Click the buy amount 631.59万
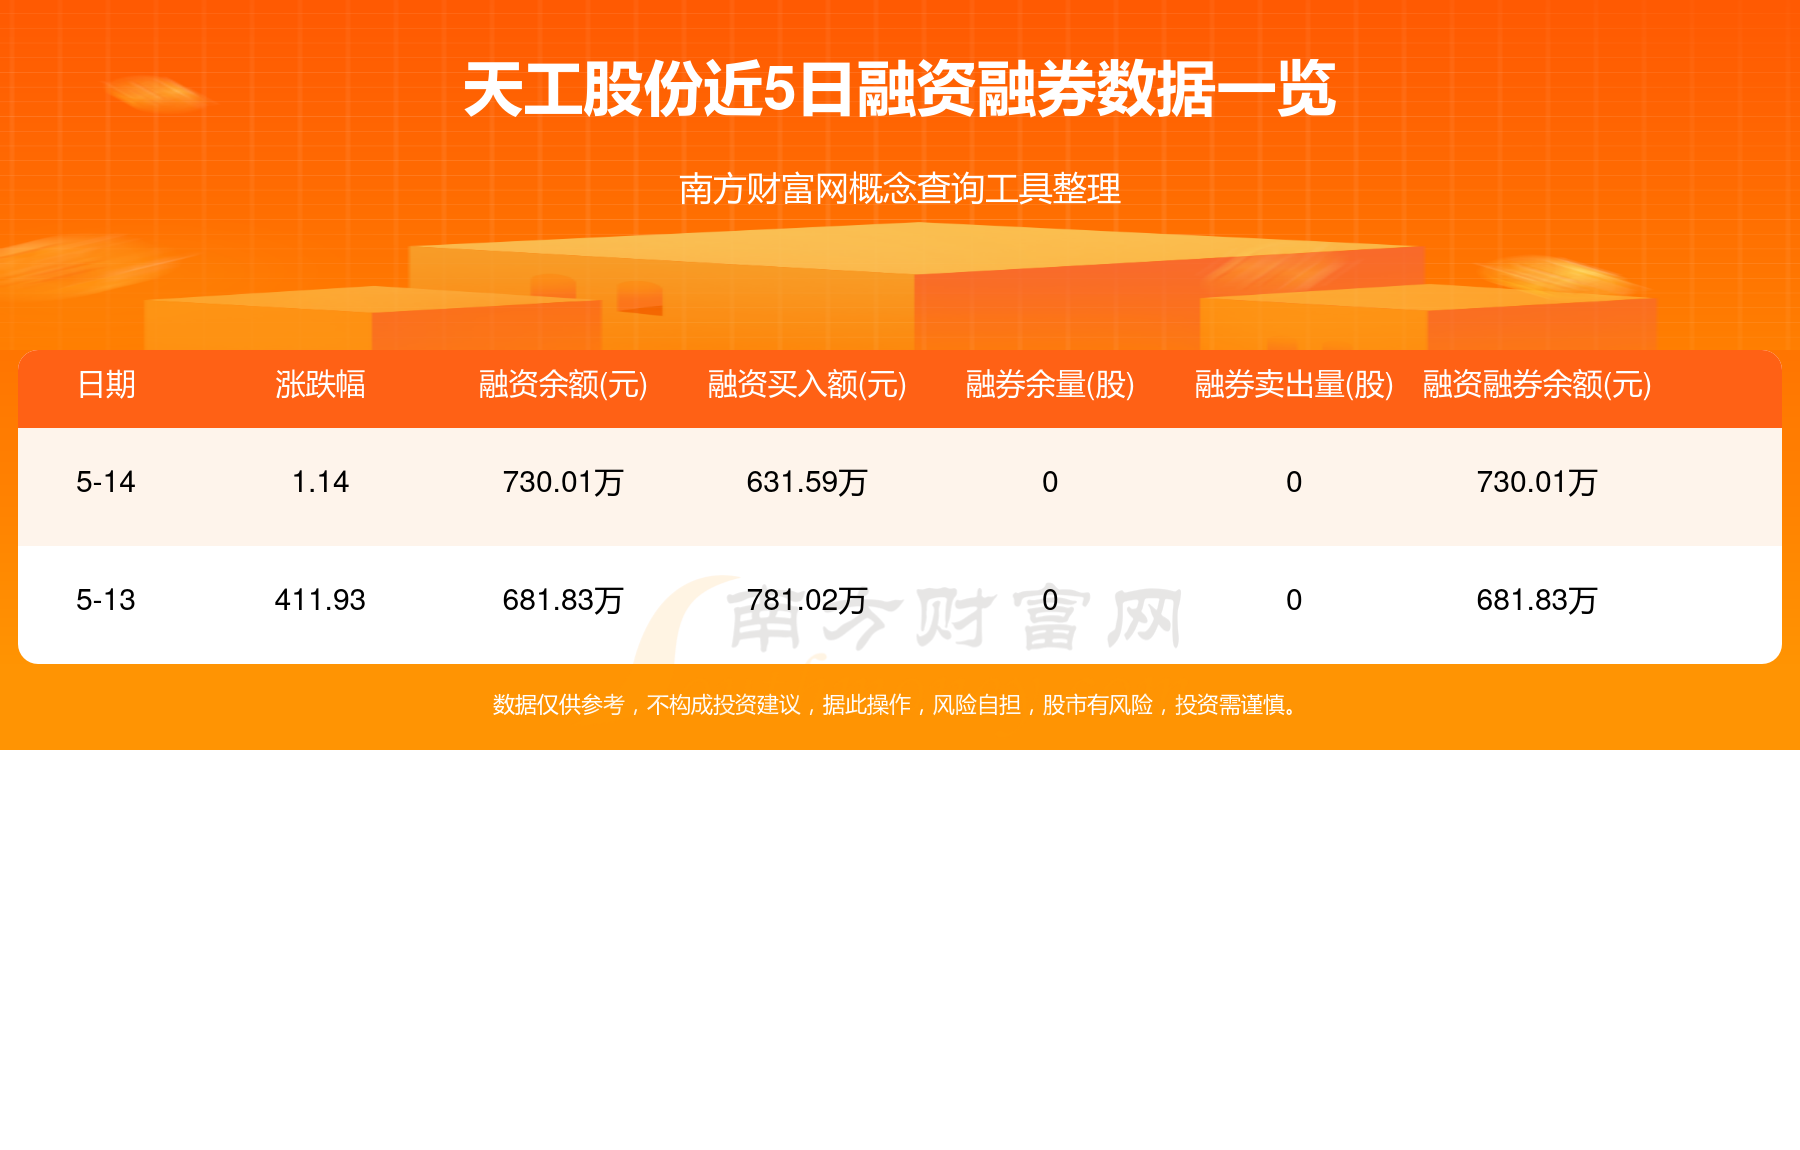 807,482
